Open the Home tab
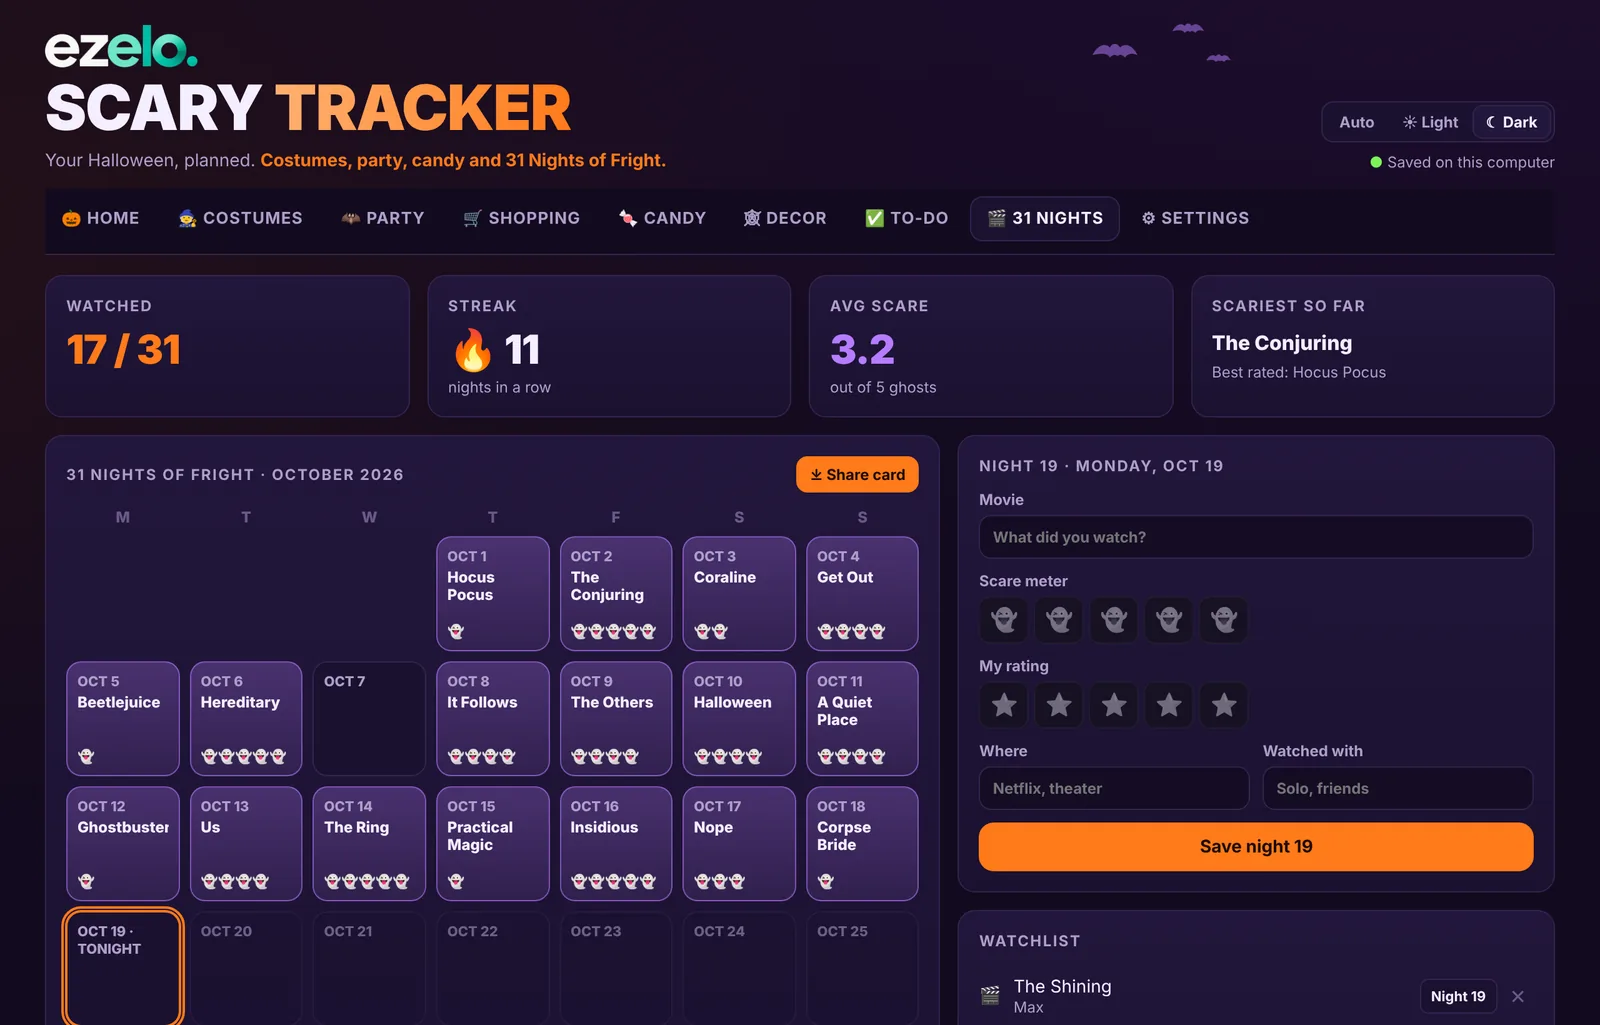Image resolution: width=1600 pixels, height=1025 pixels. (x=101, y=218)
